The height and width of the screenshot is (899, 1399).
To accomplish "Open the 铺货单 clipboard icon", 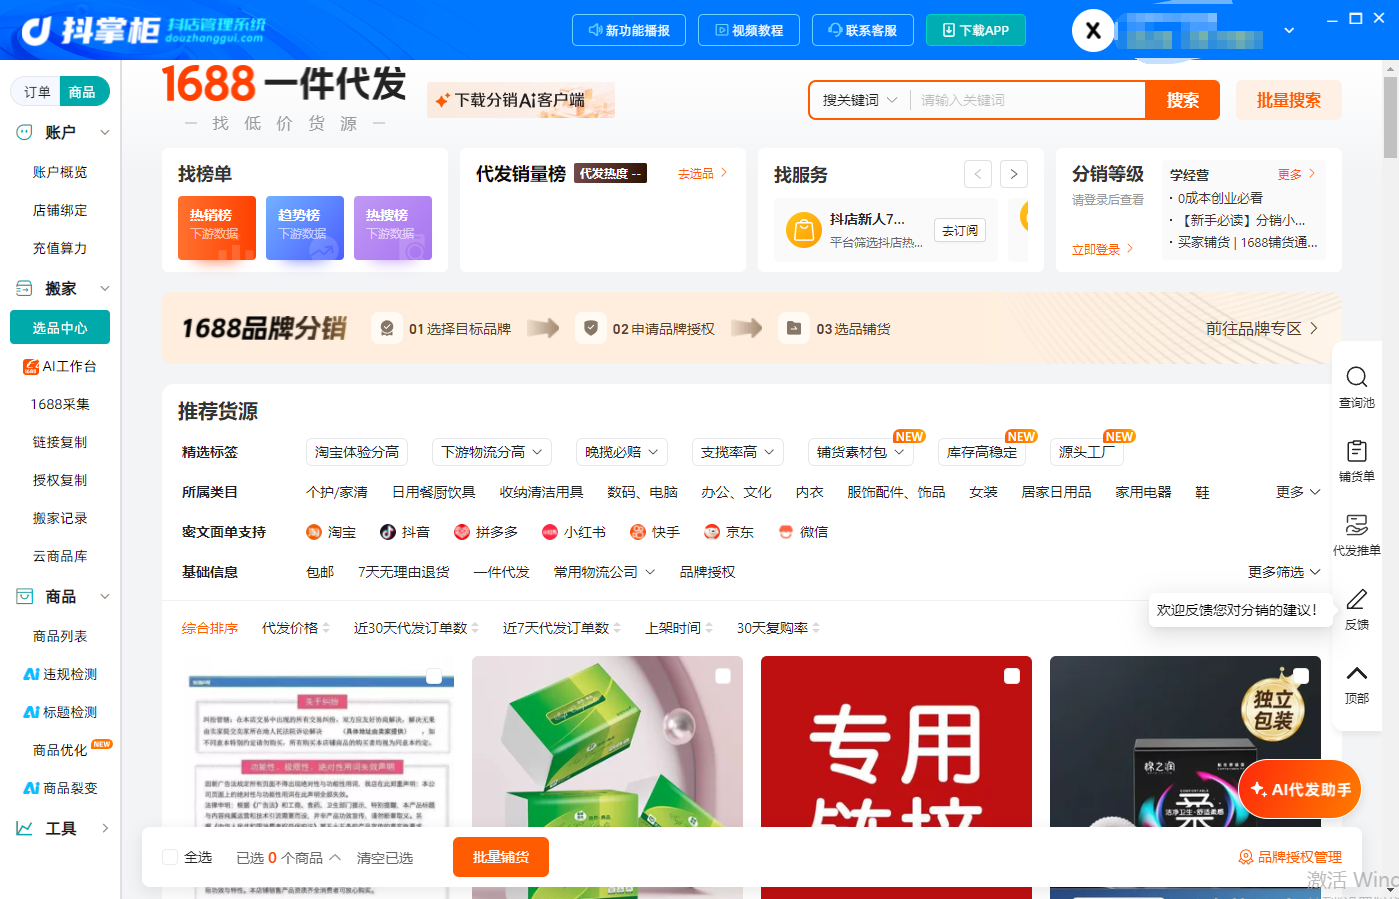I will point(1356,451).
